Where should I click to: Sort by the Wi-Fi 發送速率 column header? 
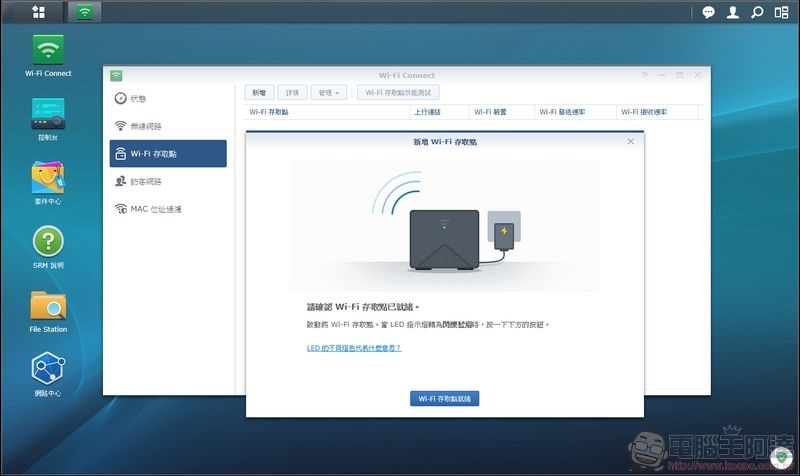click(x=575, y=112)
